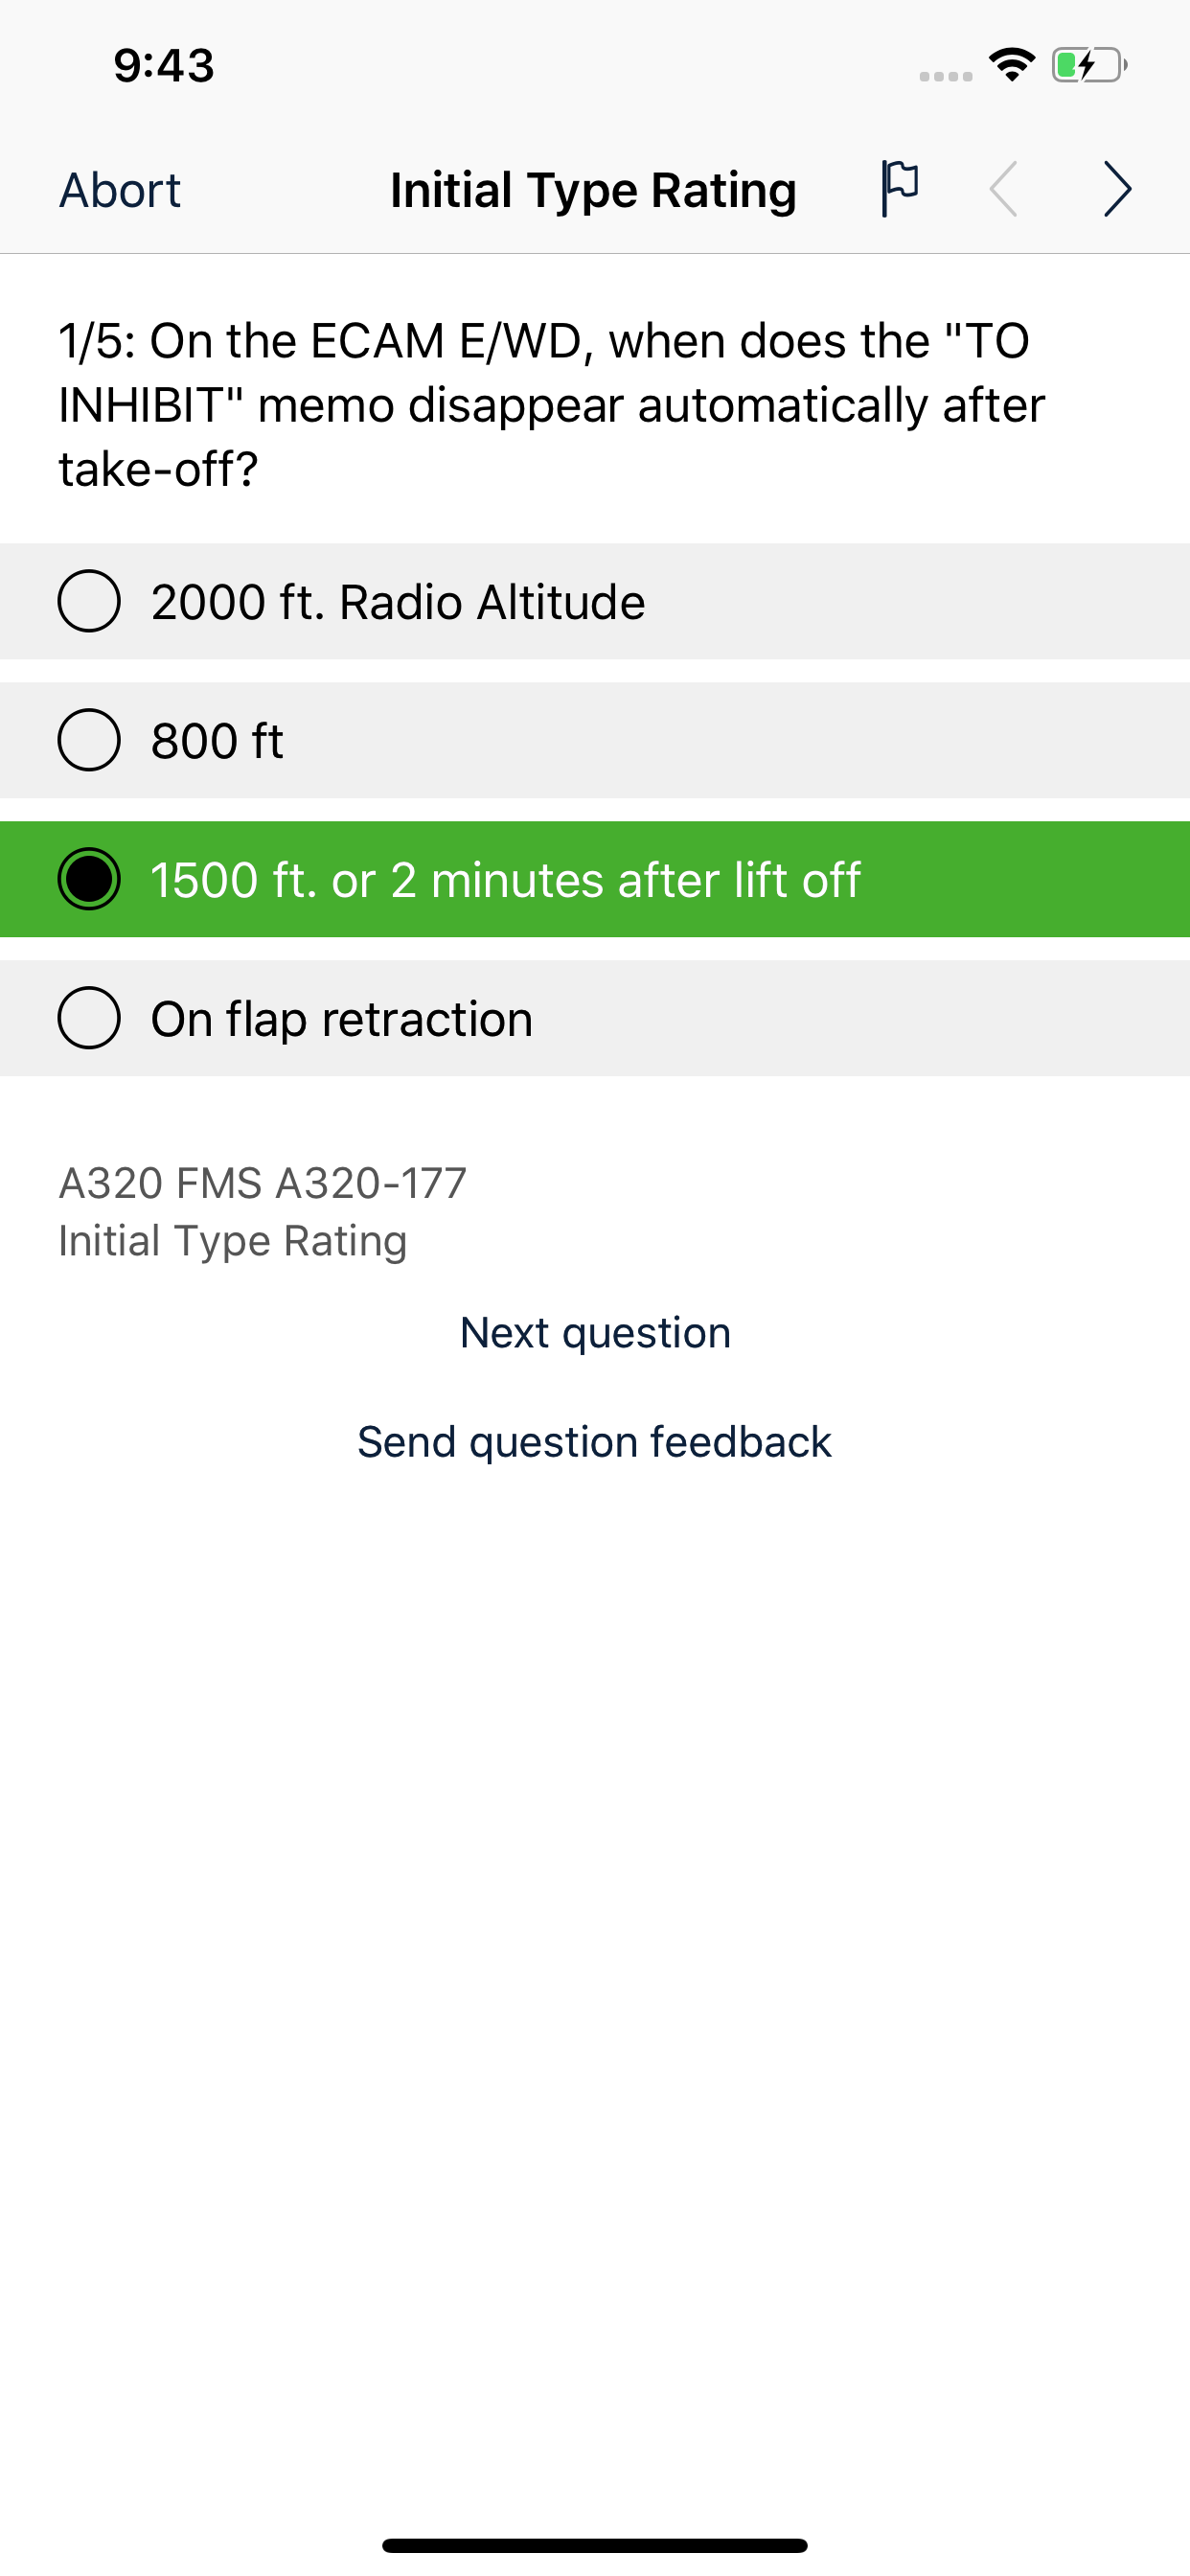
Task: Tap the charging battery indicator
Action: coord(1085,64)
